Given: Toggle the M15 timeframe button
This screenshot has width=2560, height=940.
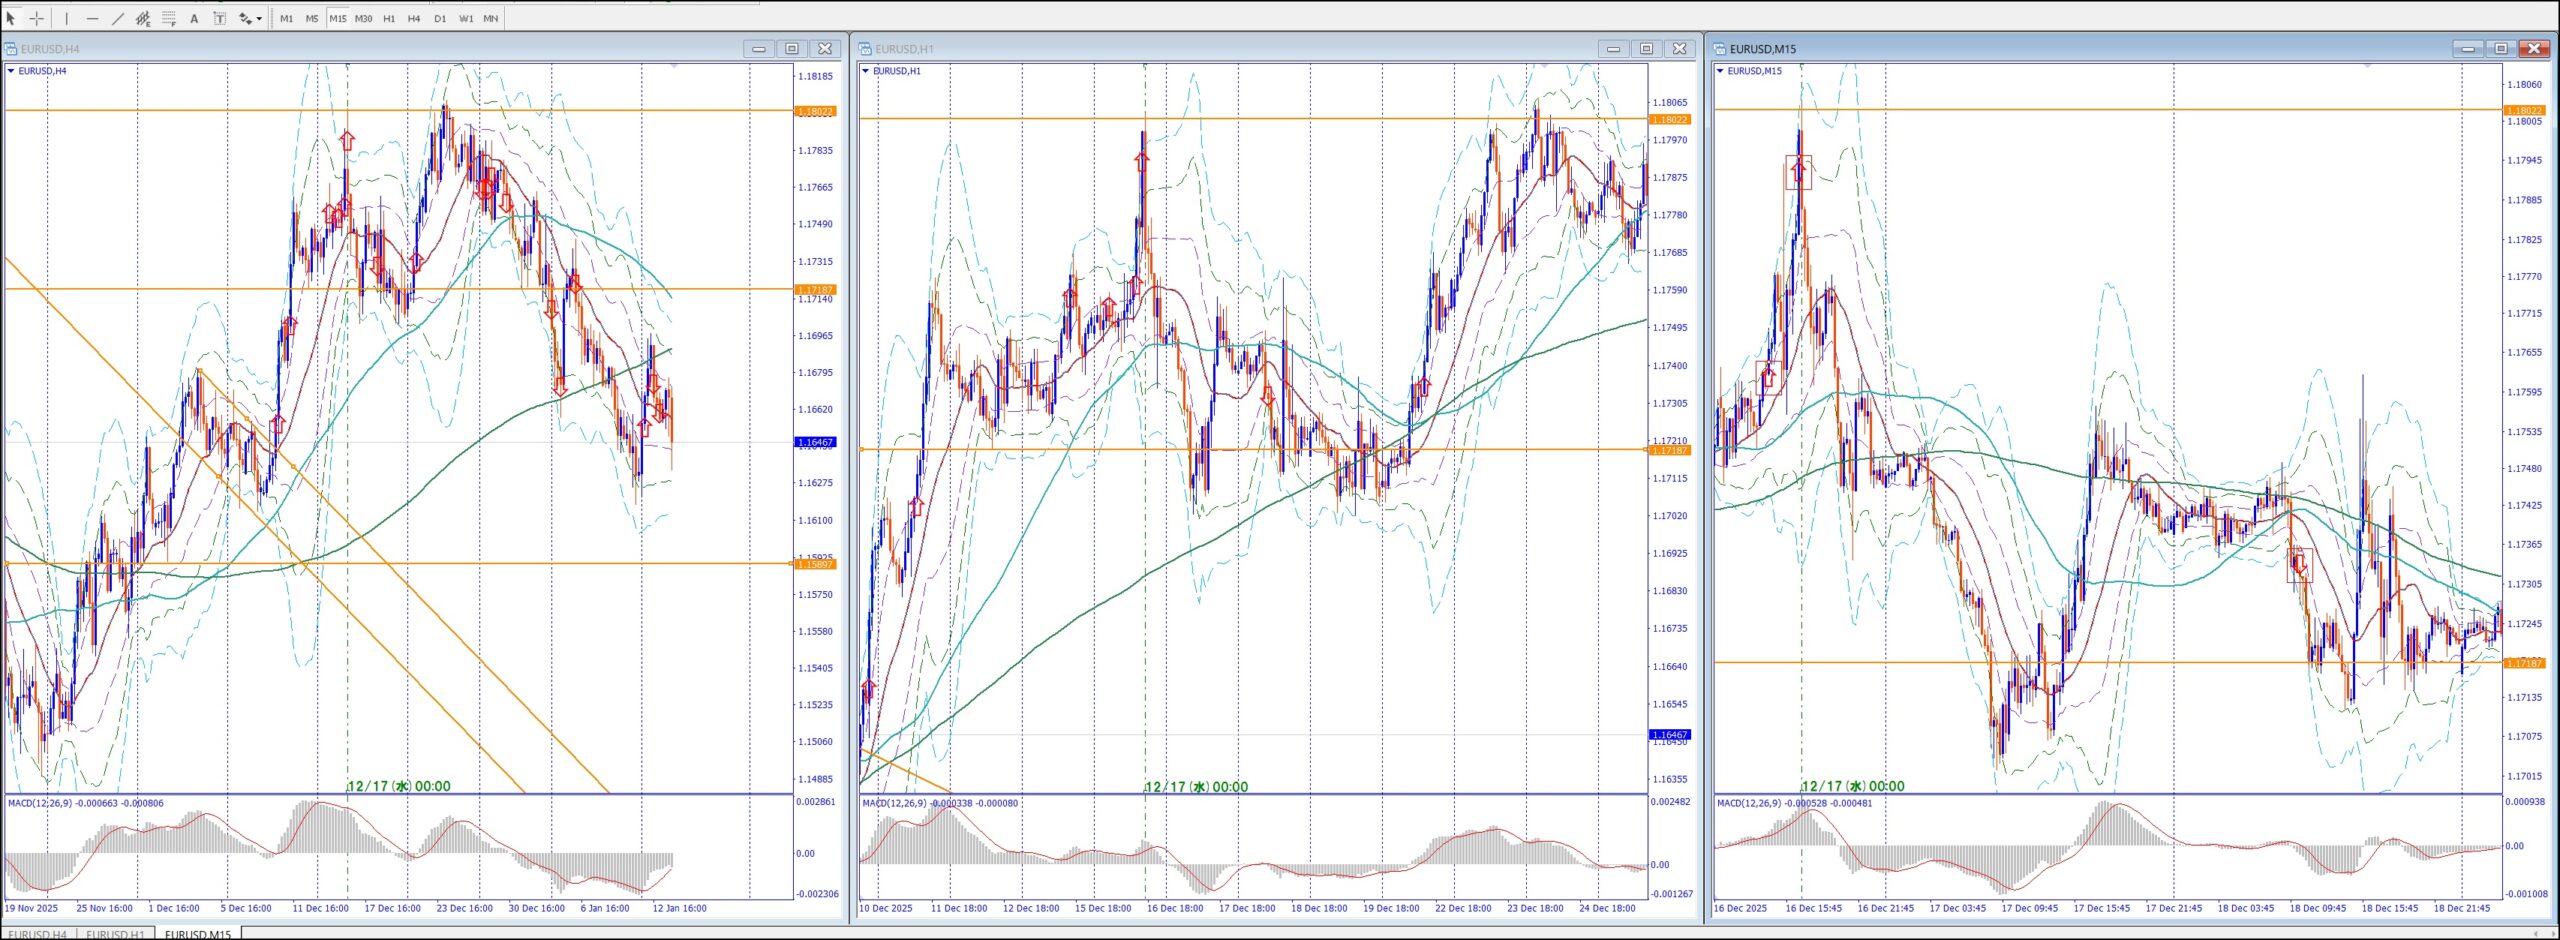Looking at the screenshot, I should tap(338, 18).
